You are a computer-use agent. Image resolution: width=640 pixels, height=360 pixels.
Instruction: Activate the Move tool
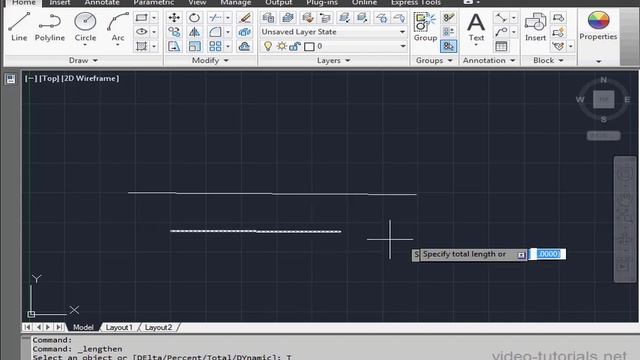point(174,18)
